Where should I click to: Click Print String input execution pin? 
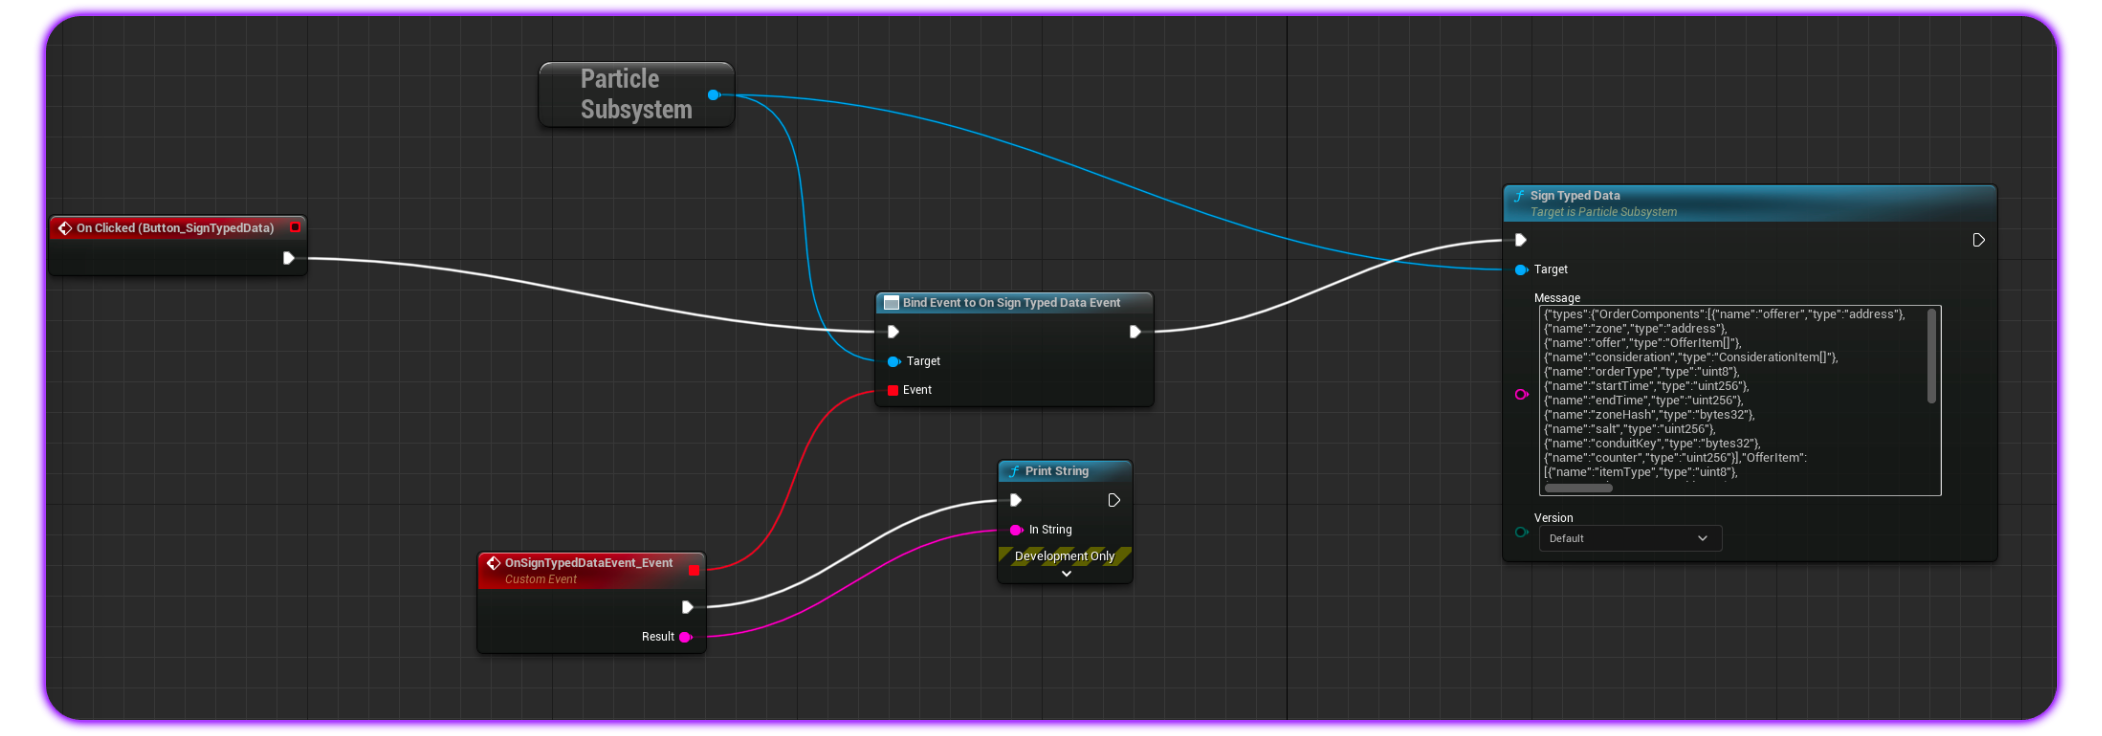(x=1016, y=500)
